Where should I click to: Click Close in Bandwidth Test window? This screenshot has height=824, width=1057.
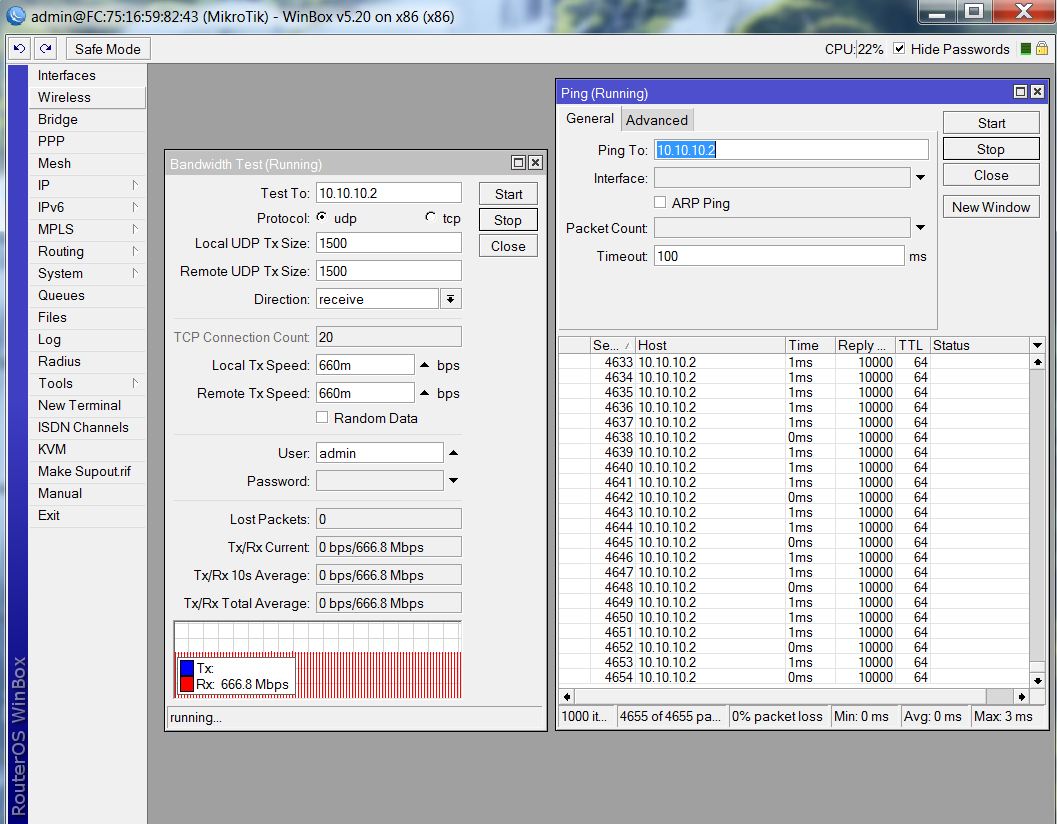[508, 246]
